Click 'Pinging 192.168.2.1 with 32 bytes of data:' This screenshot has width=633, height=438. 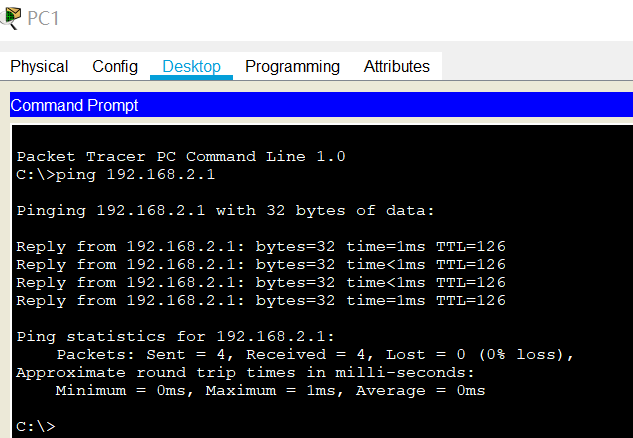(x=225, y=210)
